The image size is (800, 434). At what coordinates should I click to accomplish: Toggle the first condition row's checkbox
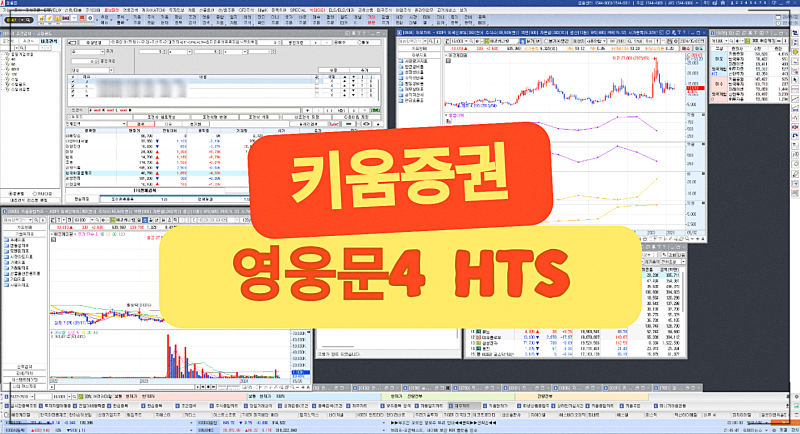point(72,82)
